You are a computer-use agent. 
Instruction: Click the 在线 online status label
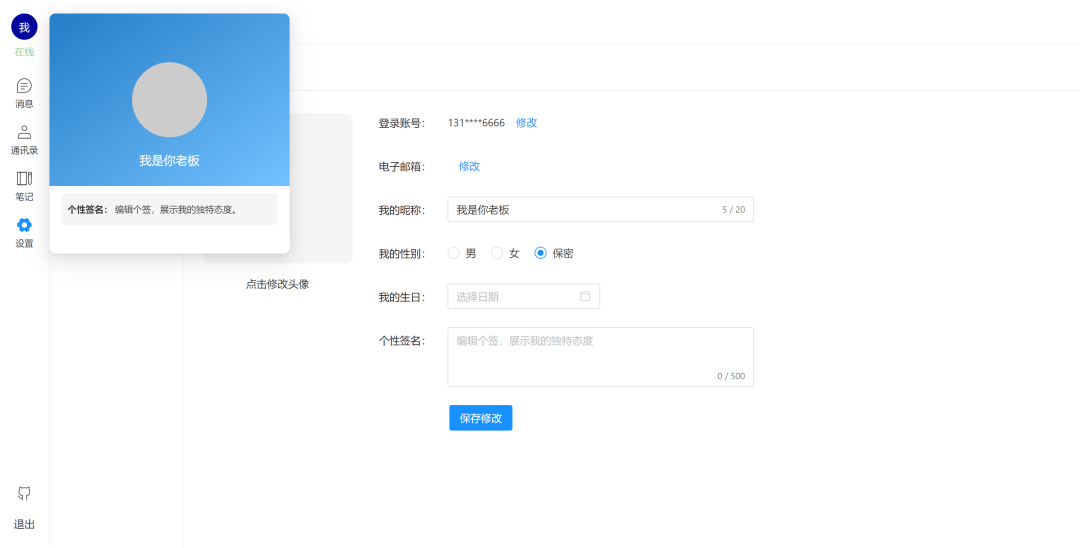pos(24,52)
